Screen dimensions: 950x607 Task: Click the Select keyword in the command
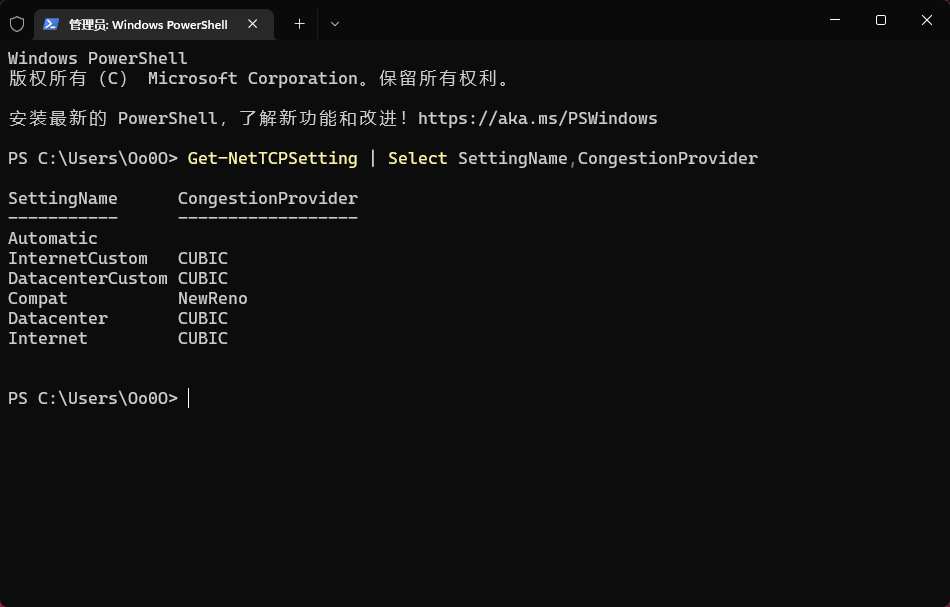tap(417, 158)
